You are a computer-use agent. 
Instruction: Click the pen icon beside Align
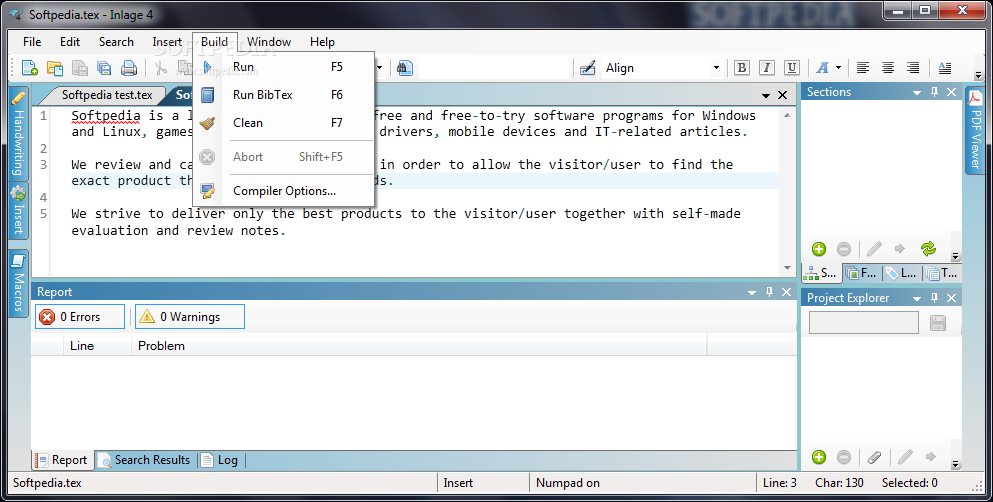588,68
